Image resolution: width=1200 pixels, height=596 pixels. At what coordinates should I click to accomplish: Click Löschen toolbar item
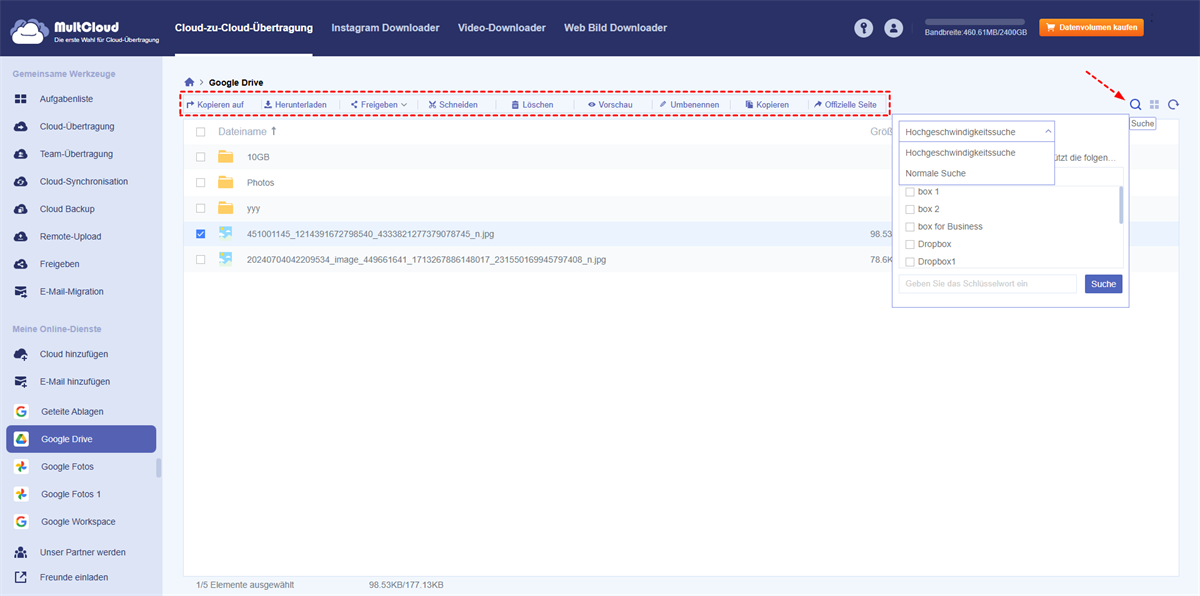click(x=532, y=104)
